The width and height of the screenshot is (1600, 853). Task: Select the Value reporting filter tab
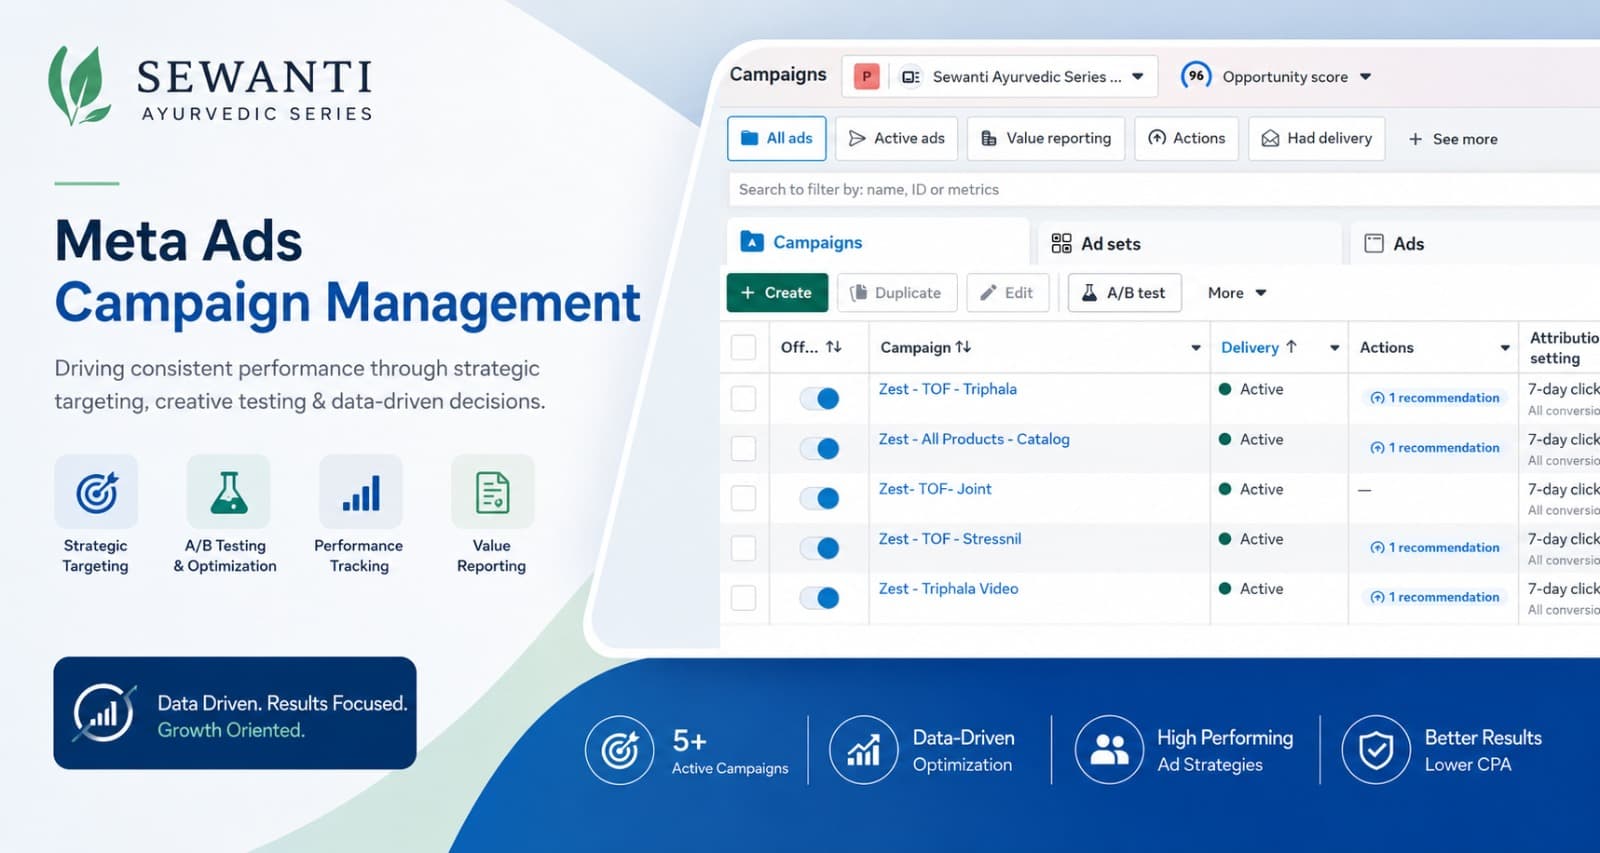point(1046,138)
